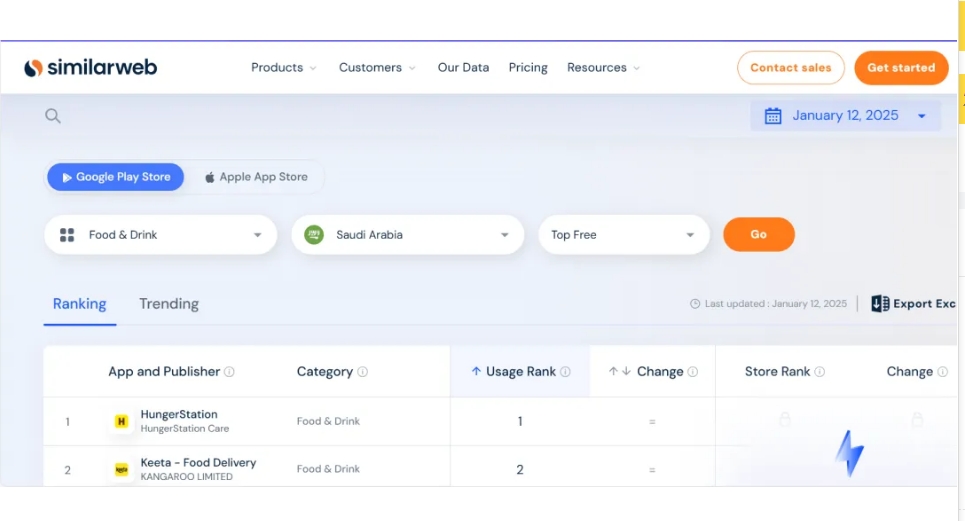Switch to the Trending tab
Image resolution: width=965 pixels, height=521 pixels.
point(169,304)
